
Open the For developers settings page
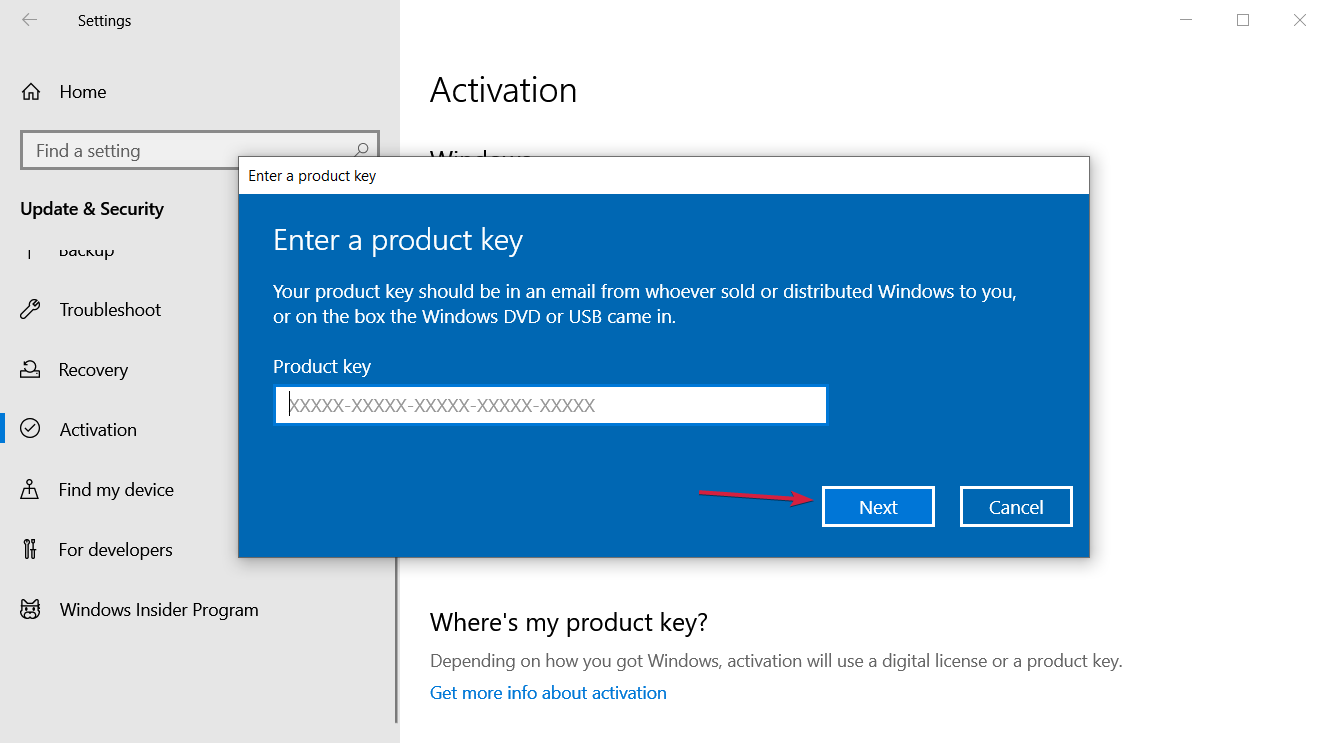coord(115,549)
